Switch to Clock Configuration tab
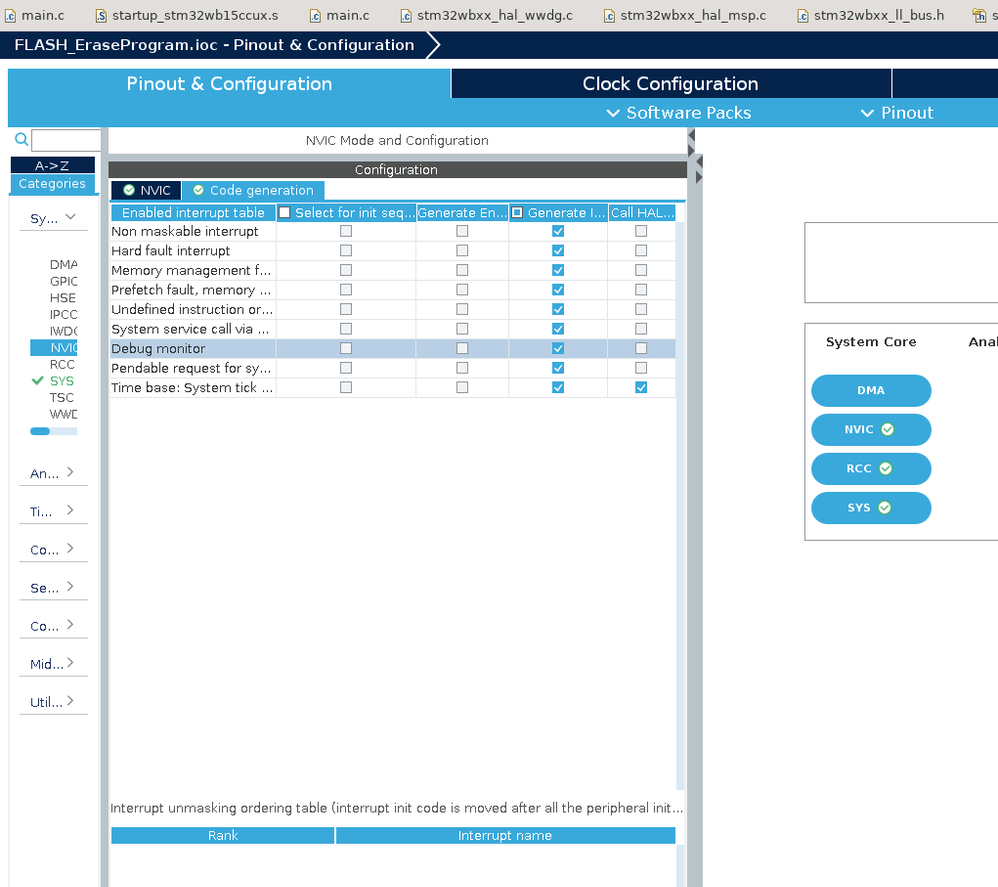Screen dimensions: 998x887 pyautogui.click(x=671, y=83)
